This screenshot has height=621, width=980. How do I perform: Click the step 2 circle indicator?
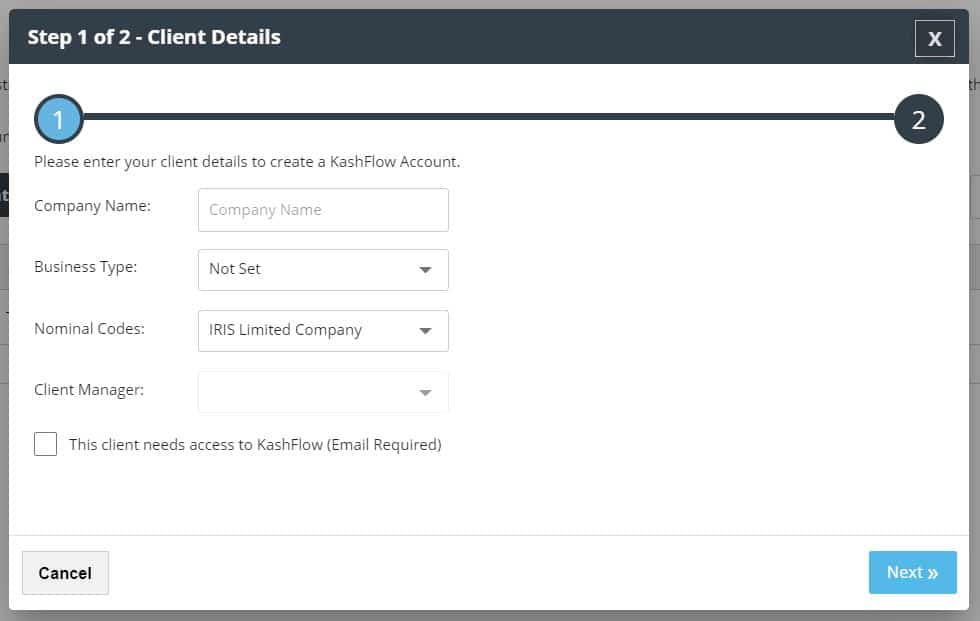918,120
